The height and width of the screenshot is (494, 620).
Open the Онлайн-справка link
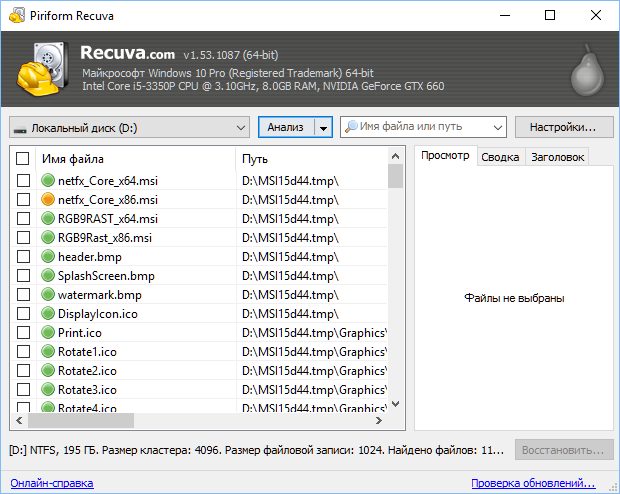click(52, 483)
